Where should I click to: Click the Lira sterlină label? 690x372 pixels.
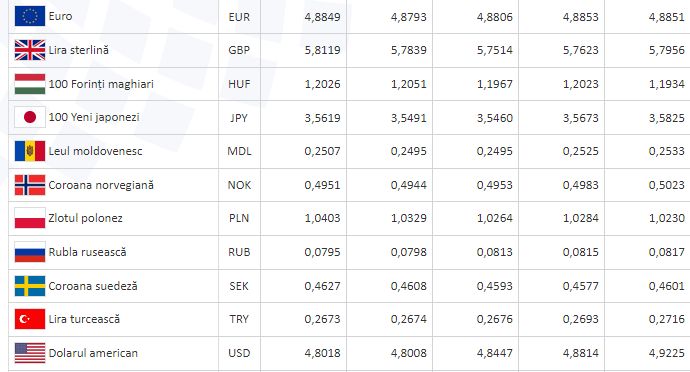click(x=78, y=50)
